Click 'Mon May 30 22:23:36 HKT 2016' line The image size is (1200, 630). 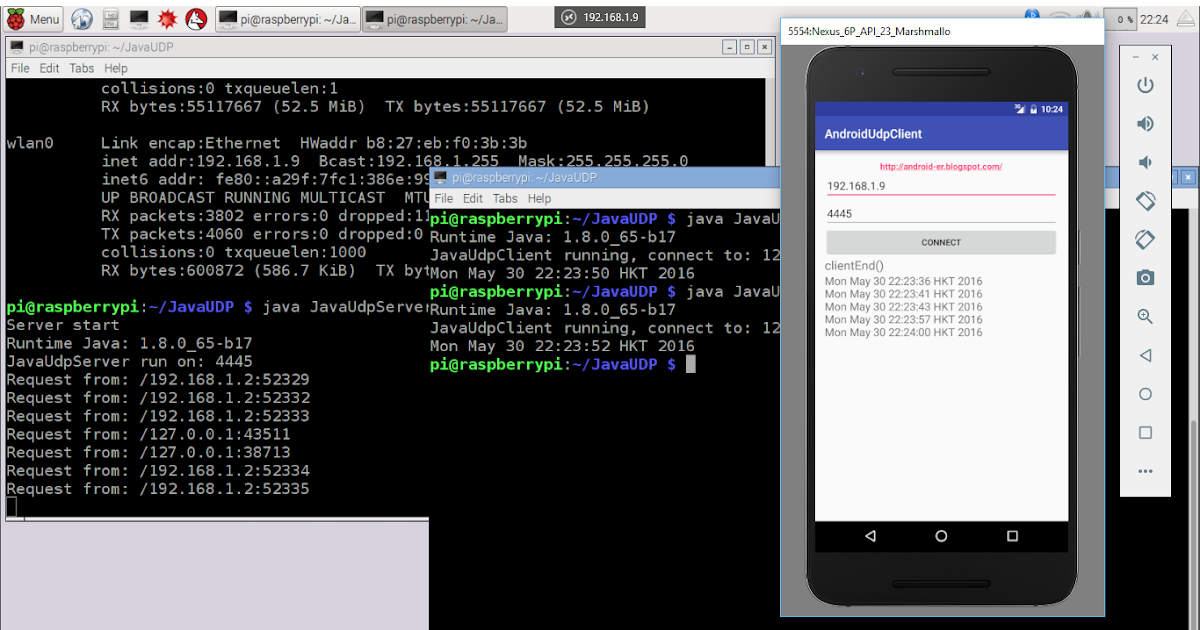[x=903, y=281]
